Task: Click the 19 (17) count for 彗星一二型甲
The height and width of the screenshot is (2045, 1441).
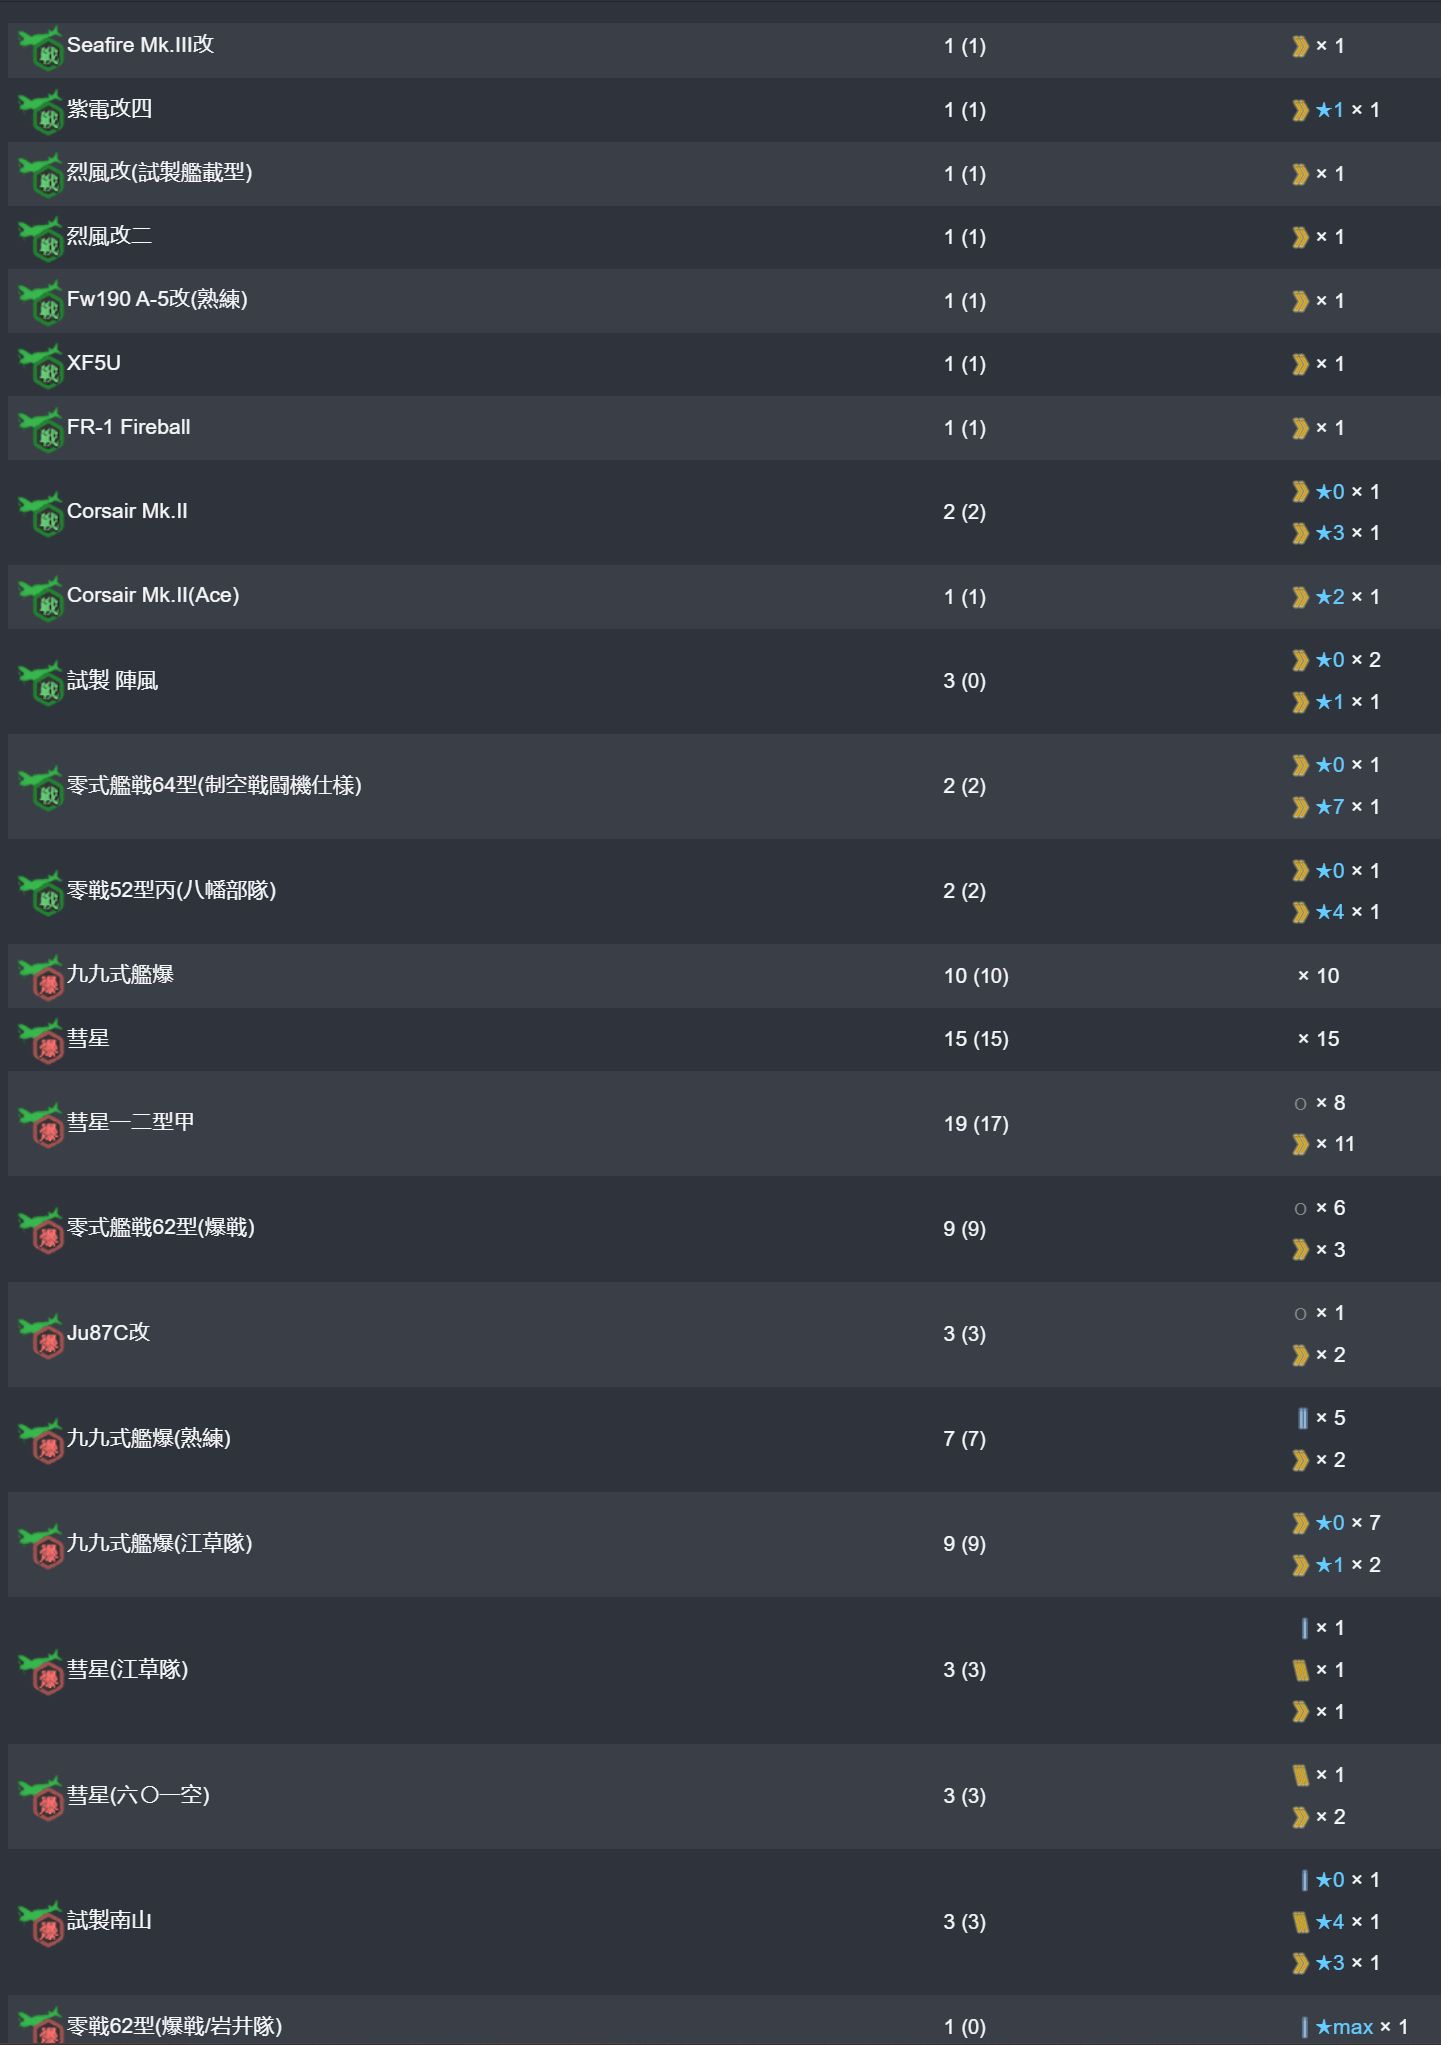Action: (976, 1123)
